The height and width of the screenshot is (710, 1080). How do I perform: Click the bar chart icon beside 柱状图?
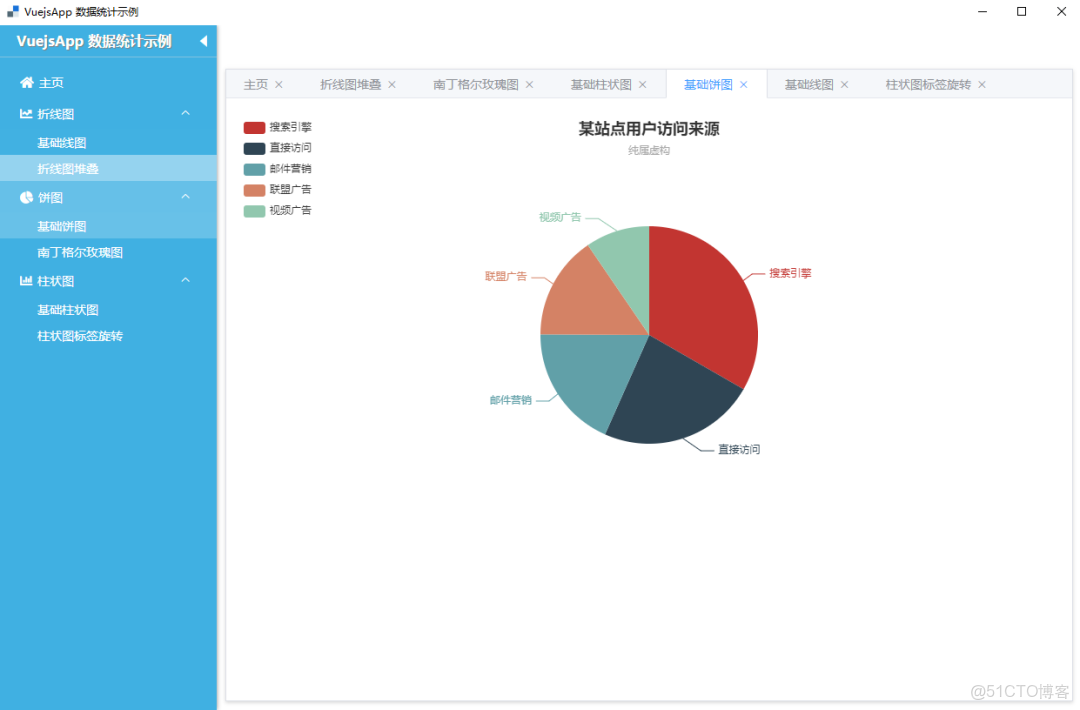coord(25,281)
